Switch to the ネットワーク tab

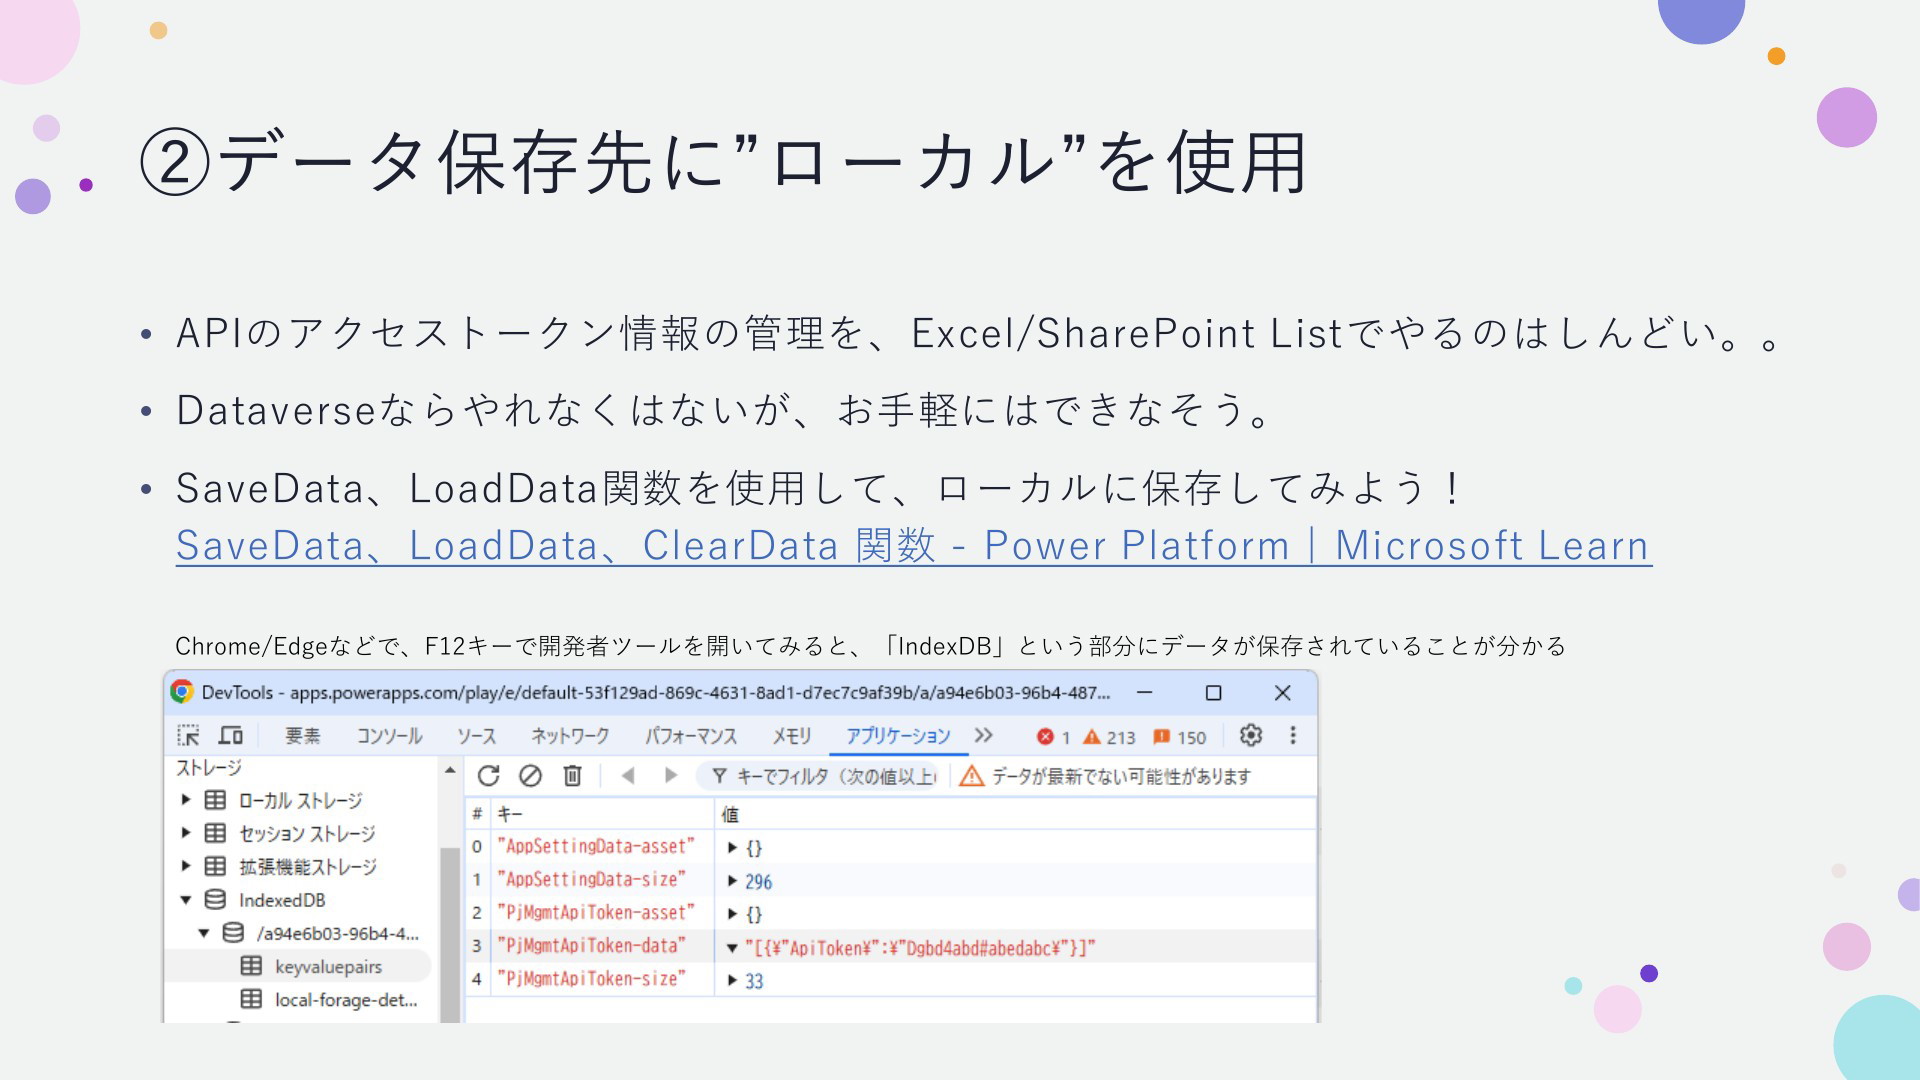(570, 737)
